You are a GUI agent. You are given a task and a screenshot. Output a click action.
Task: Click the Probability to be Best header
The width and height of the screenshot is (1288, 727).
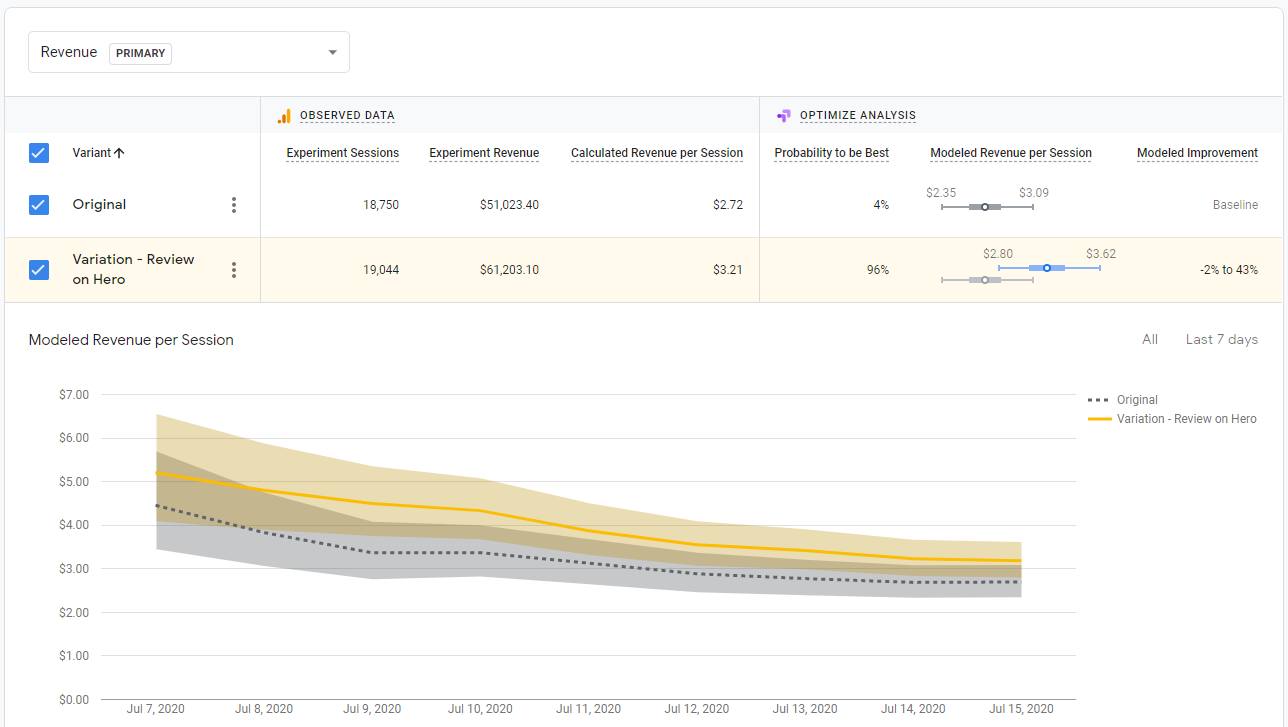click(831, 153)
